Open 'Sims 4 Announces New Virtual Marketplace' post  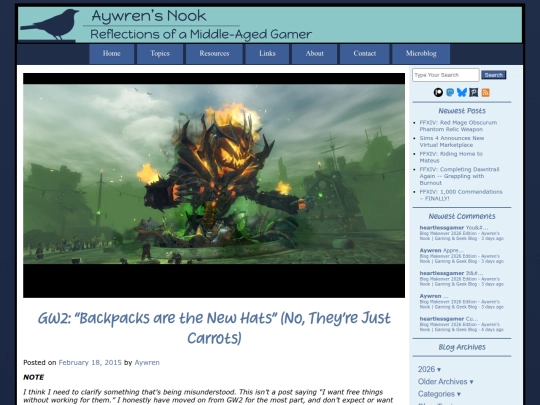452,142
